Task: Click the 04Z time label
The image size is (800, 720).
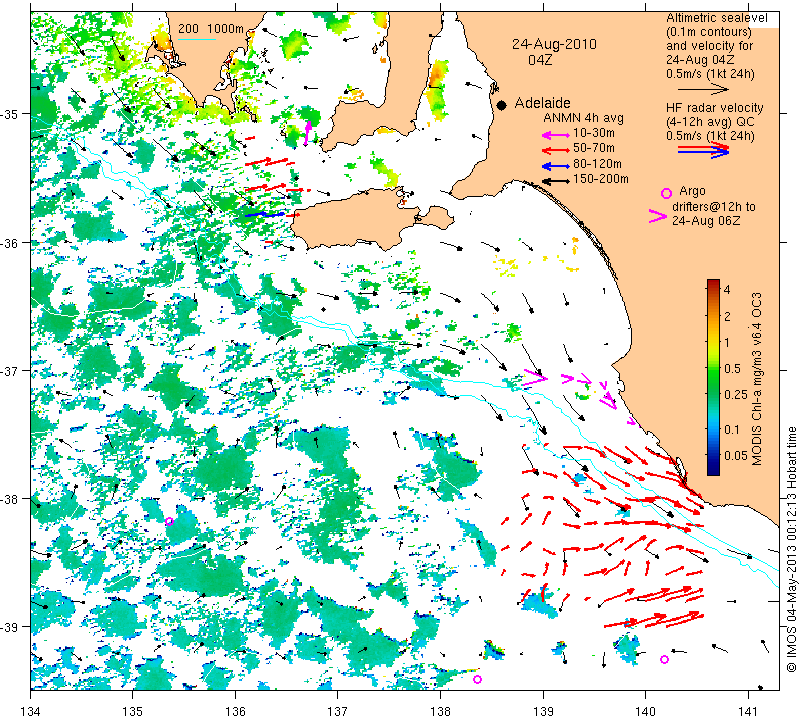Action: (x=540, y=60)
